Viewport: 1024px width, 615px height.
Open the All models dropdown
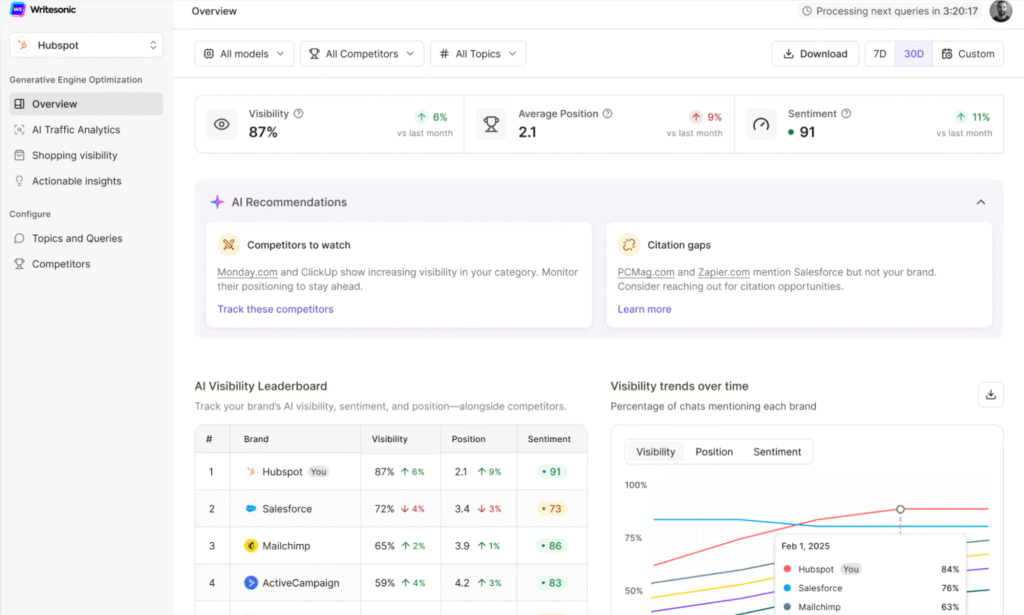pos(244,54)
